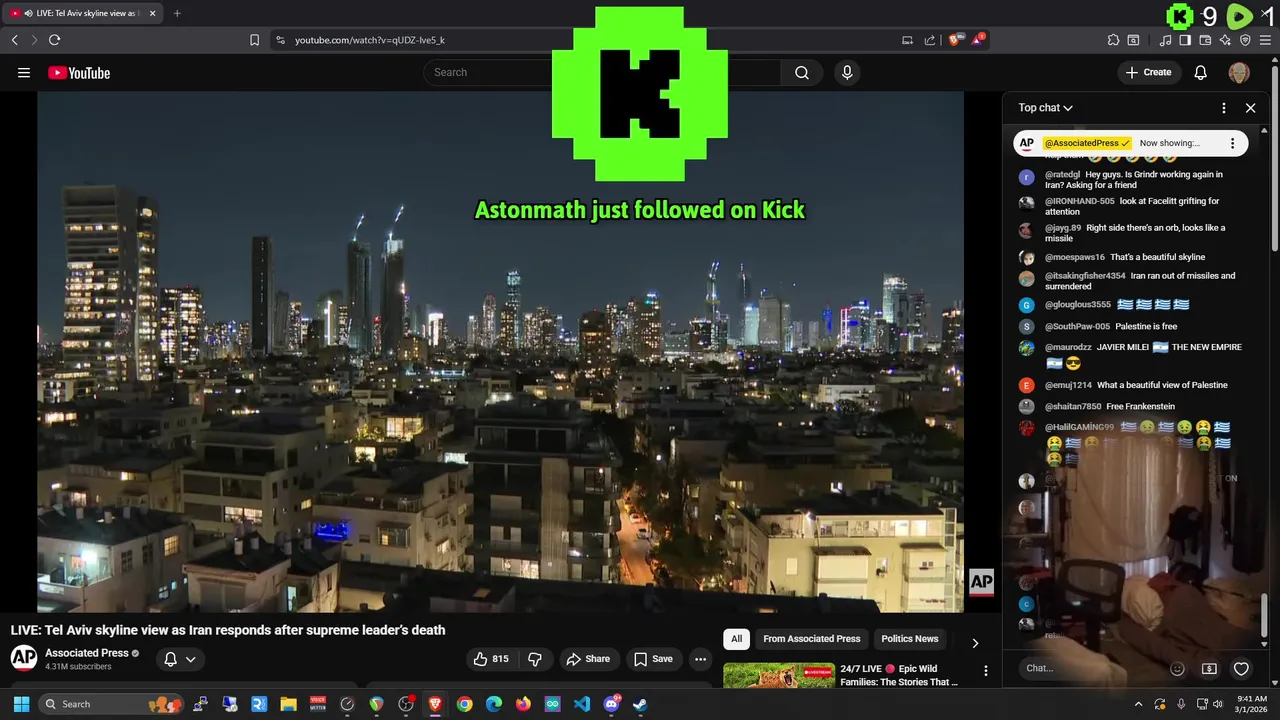Screen dimensions: 1280x720
Task: Close the live chat panel
Action: (1250, 108)
